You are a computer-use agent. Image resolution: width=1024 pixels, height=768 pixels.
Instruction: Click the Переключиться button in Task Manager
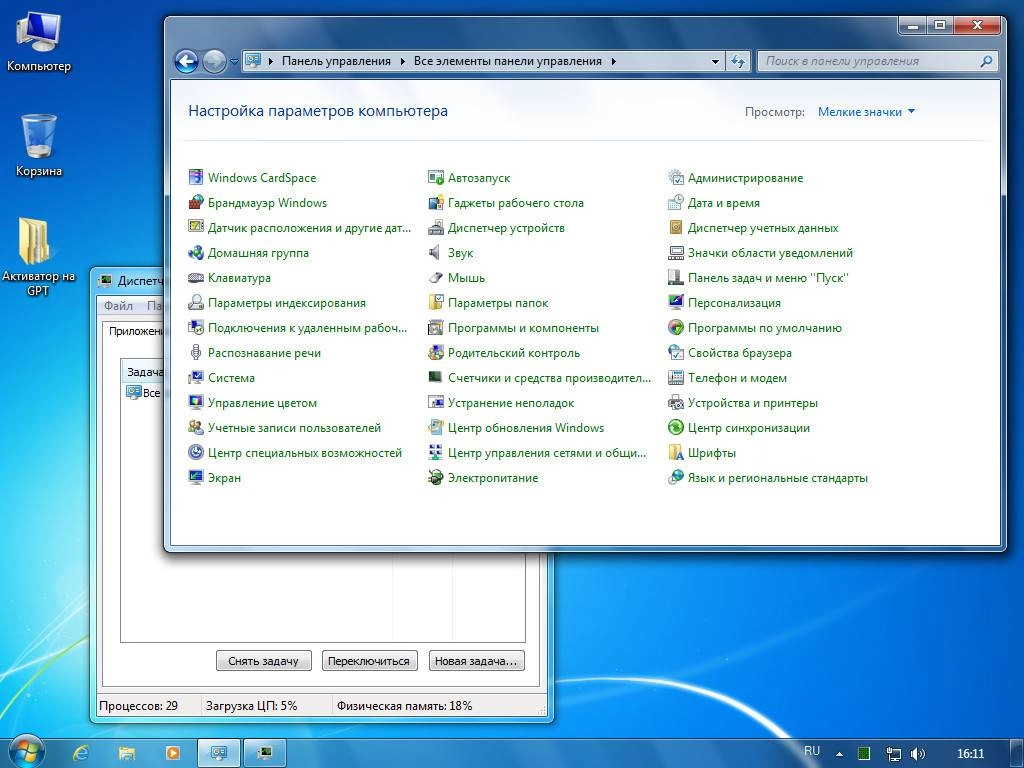click(368, 661)
